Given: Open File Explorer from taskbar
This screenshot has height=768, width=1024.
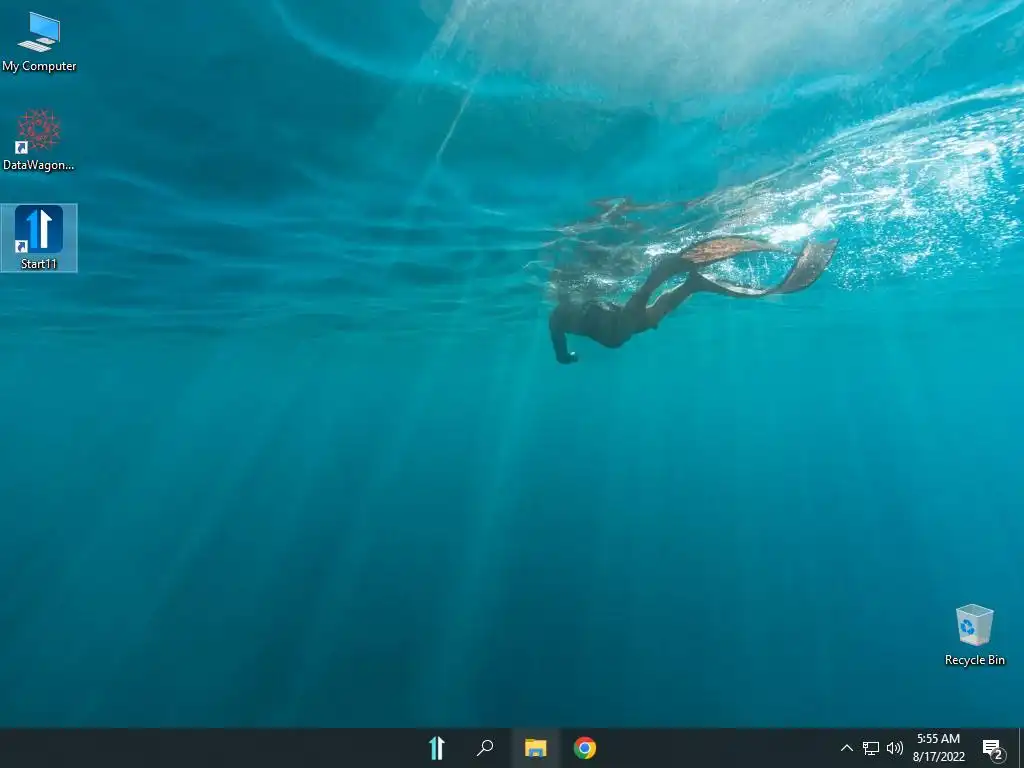Looking at the screenshot, I should [x=536, y=748].
